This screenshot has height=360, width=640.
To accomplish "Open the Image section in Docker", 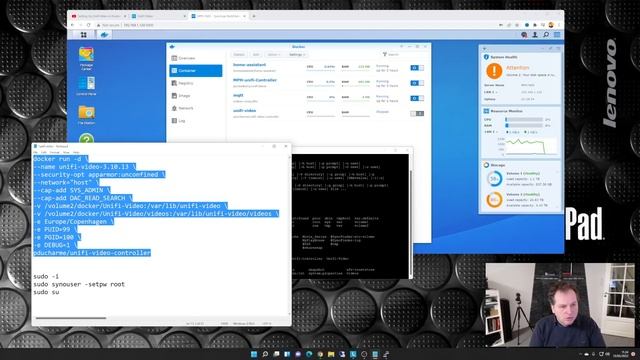I will pyautogui.click(x=196, y=96).
